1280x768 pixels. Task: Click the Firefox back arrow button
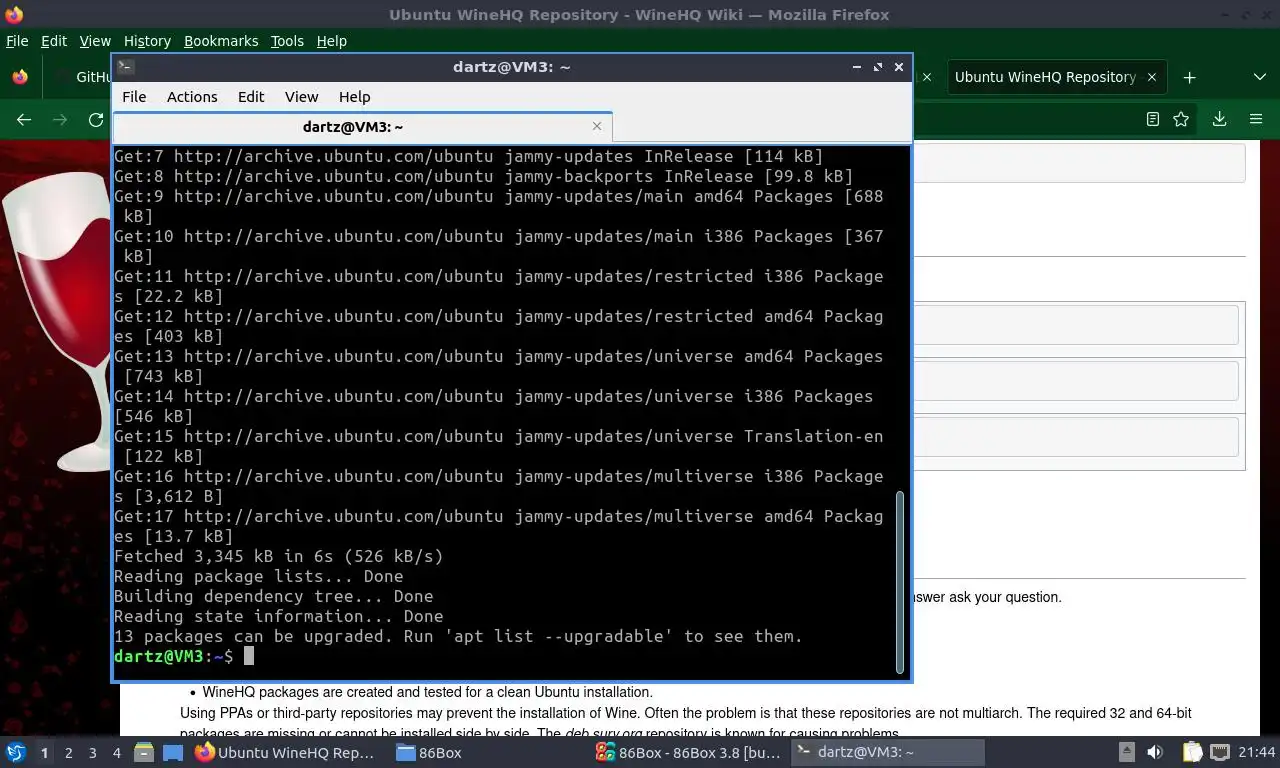click(24, 119)
